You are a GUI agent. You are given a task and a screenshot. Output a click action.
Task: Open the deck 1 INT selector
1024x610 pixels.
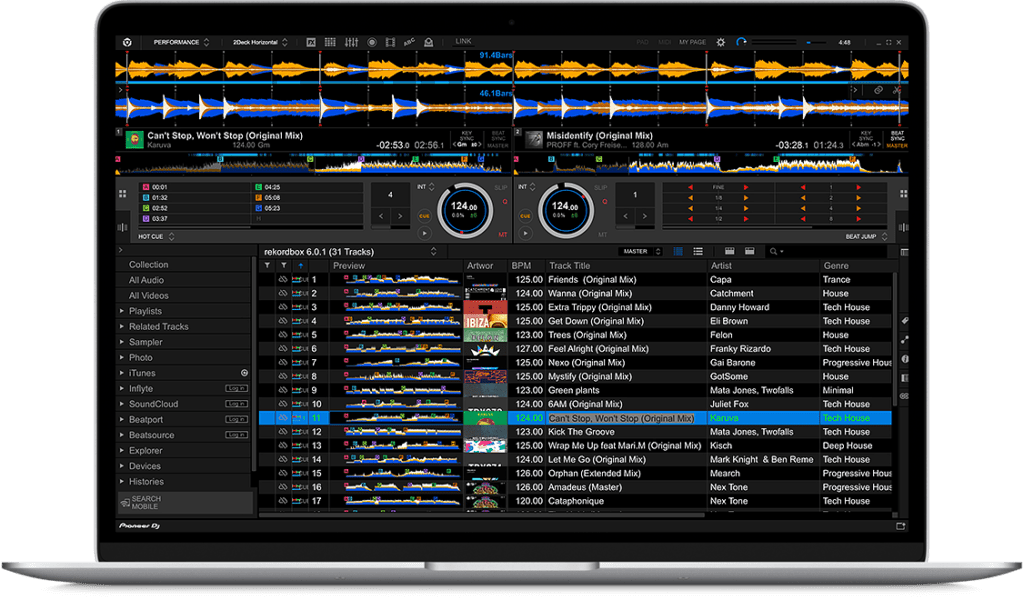point(426,187)
